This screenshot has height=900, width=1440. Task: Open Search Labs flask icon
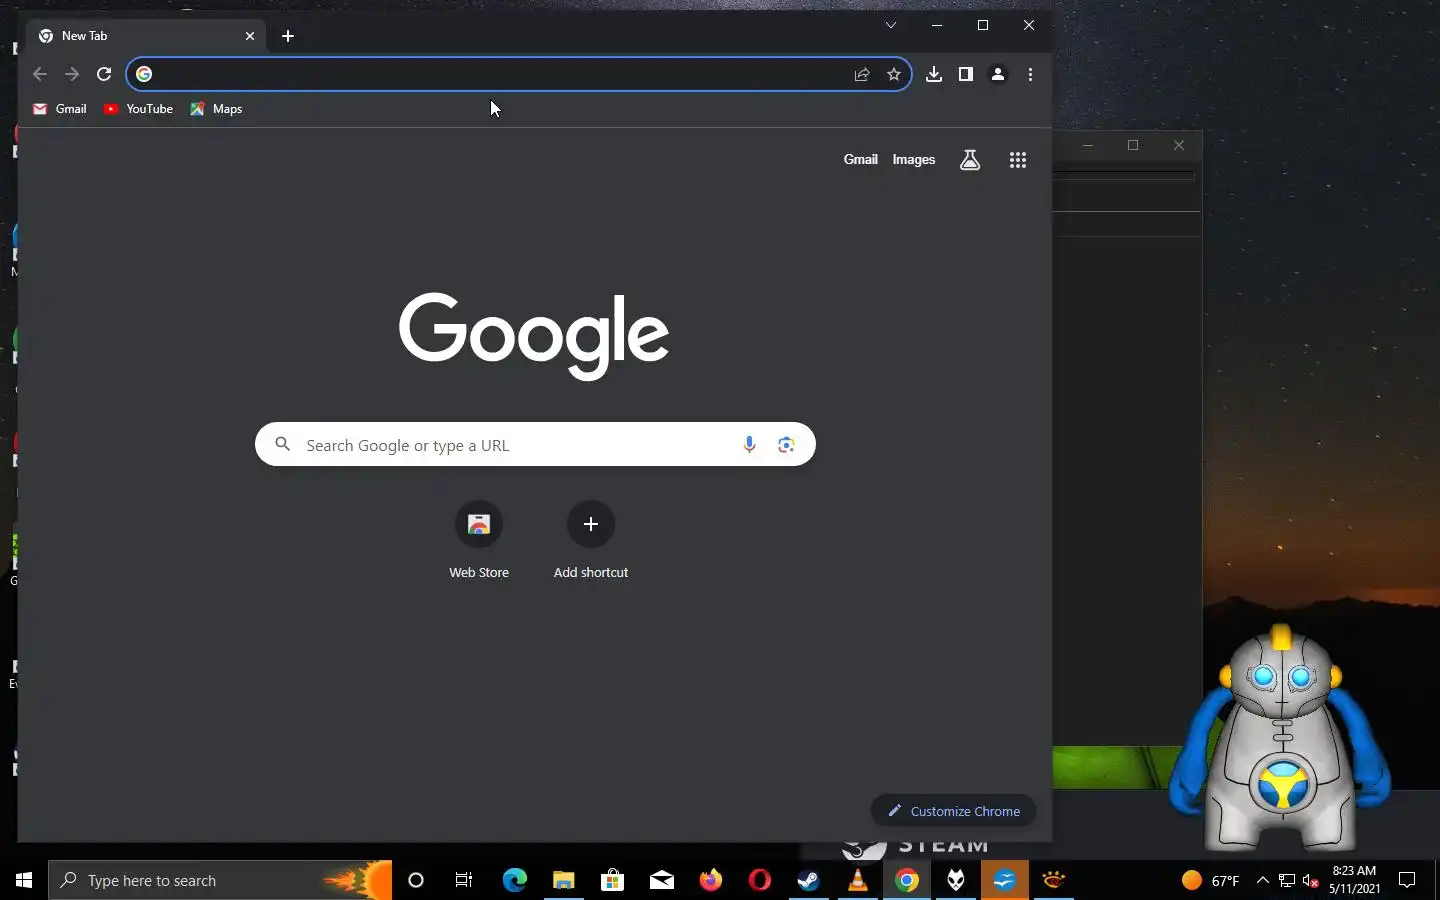click(970, 160)
